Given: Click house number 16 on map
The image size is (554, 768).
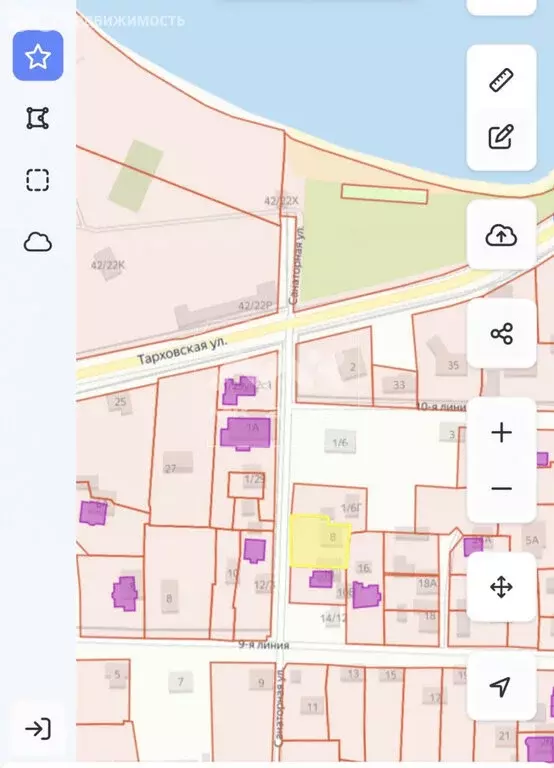Looking at the screenshot, I should pos(363,568).
